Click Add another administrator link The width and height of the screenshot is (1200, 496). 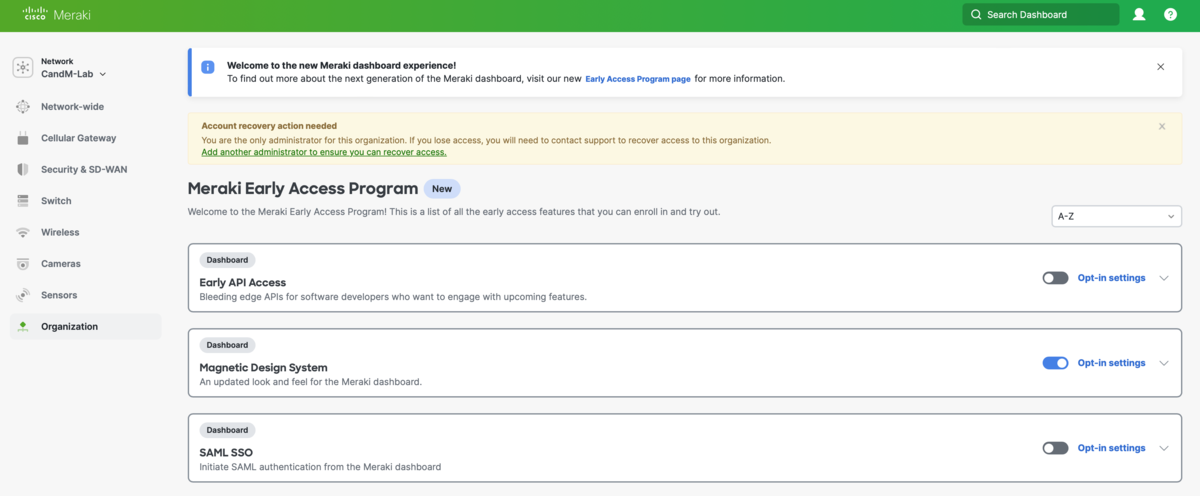click(x=323, y=153)
